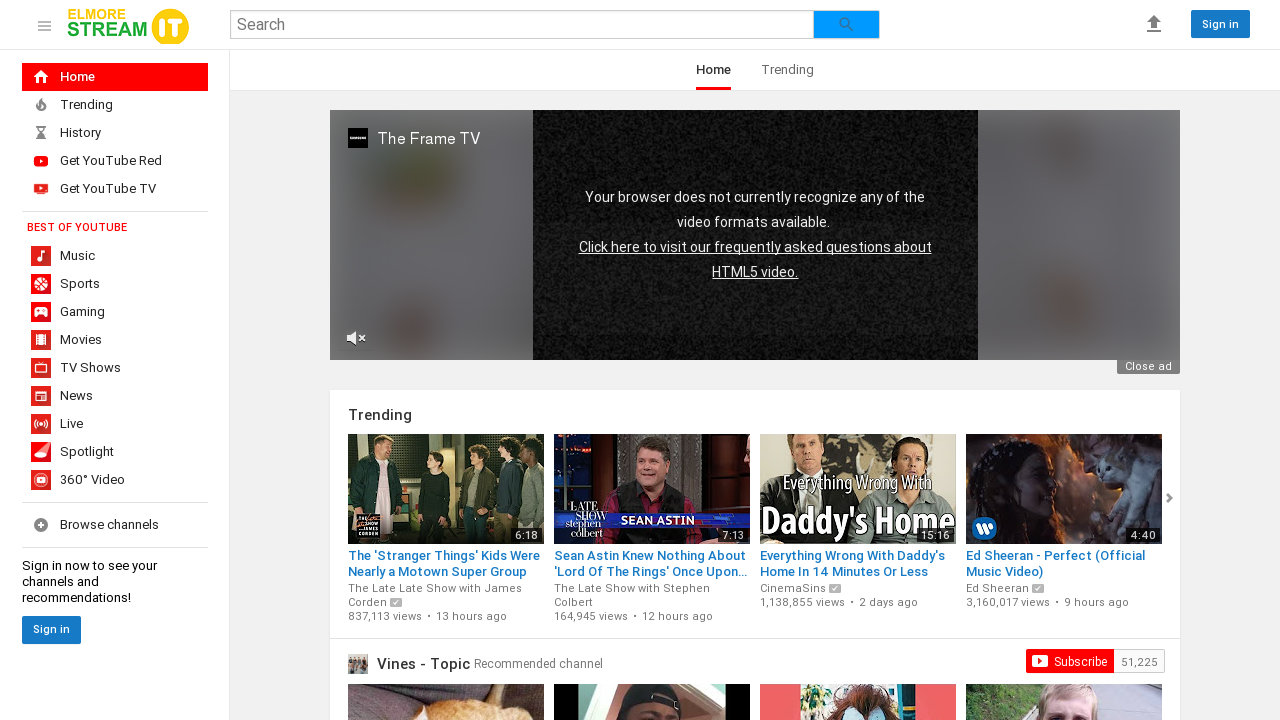Open The Frame TV ad title
1280x720 pixels.
tap(429, 139)
